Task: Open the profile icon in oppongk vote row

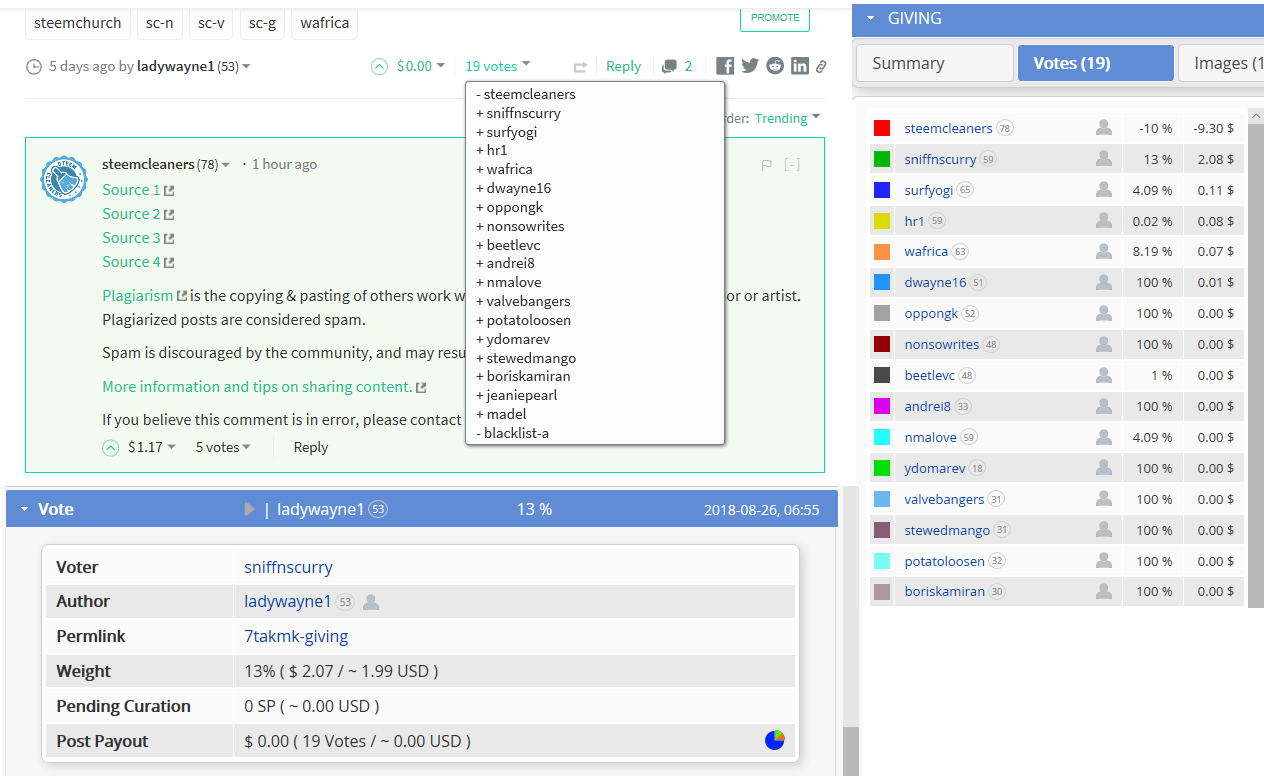Action: pyautogui.click(x=1104, y=314)
